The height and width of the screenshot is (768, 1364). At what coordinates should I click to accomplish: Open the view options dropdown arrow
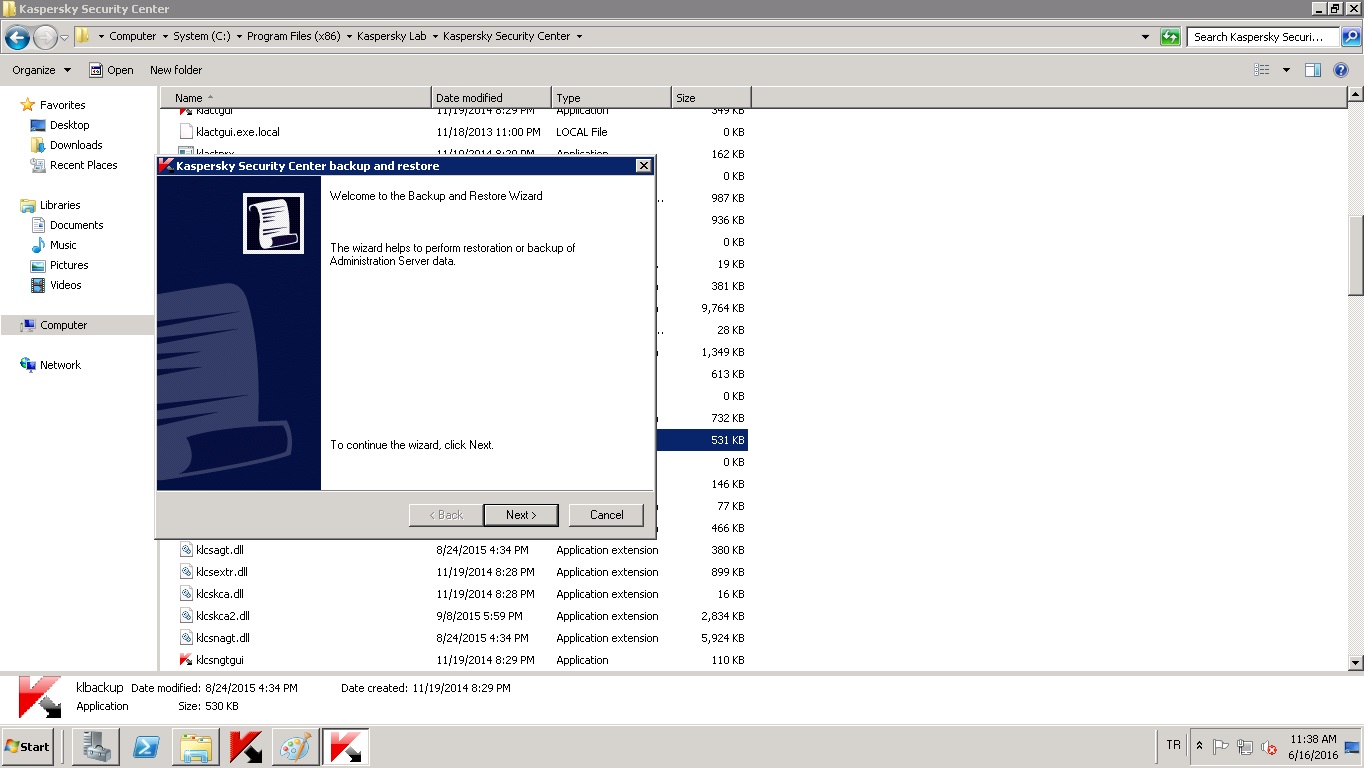pos(1286,70)
